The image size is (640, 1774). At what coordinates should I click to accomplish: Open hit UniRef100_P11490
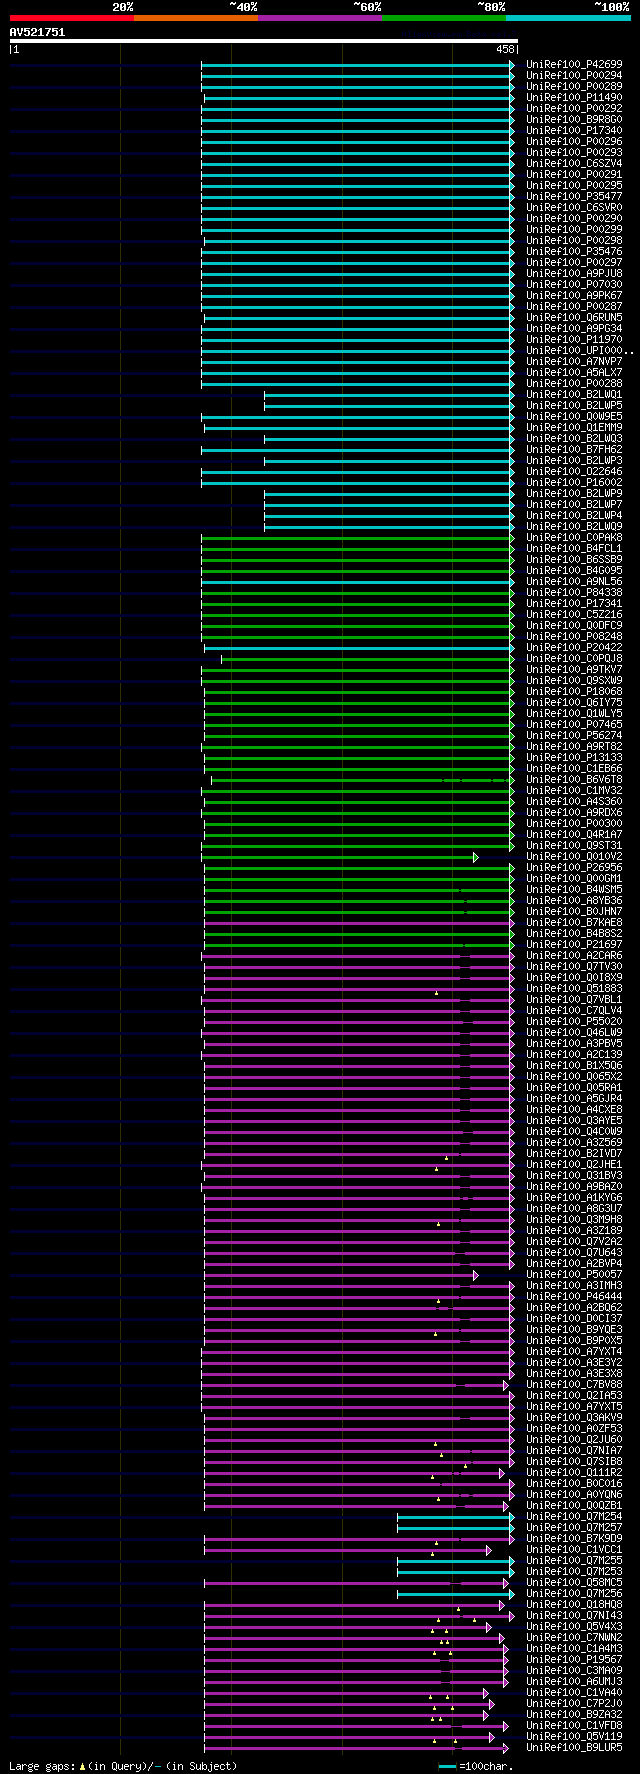574,98
